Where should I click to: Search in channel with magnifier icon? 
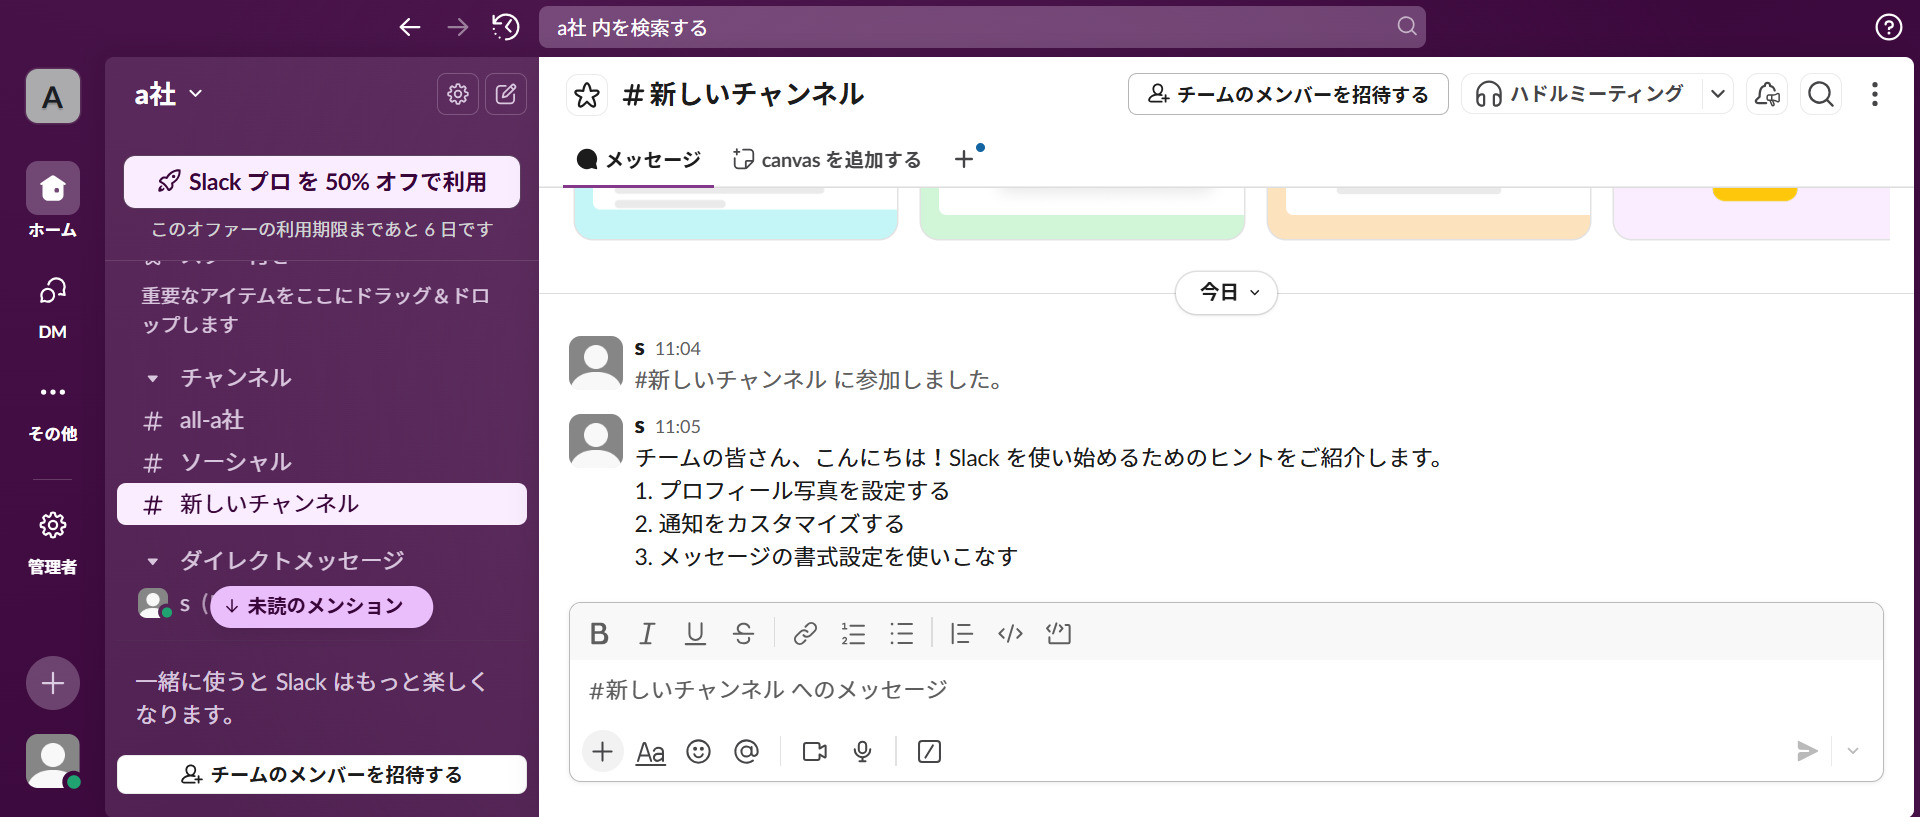coord(1821,94)
